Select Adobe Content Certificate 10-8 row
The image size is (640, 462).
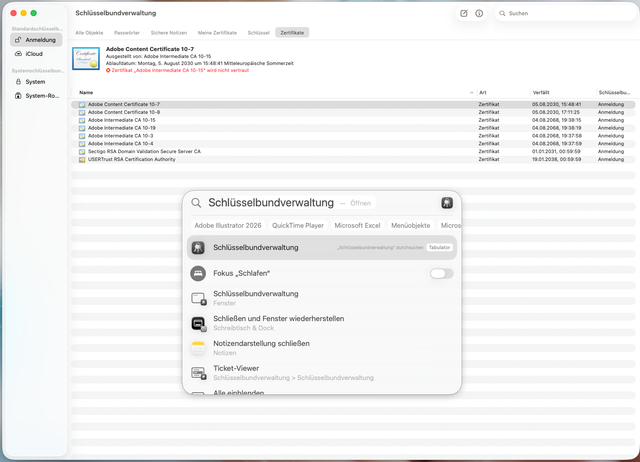[353, 112]
